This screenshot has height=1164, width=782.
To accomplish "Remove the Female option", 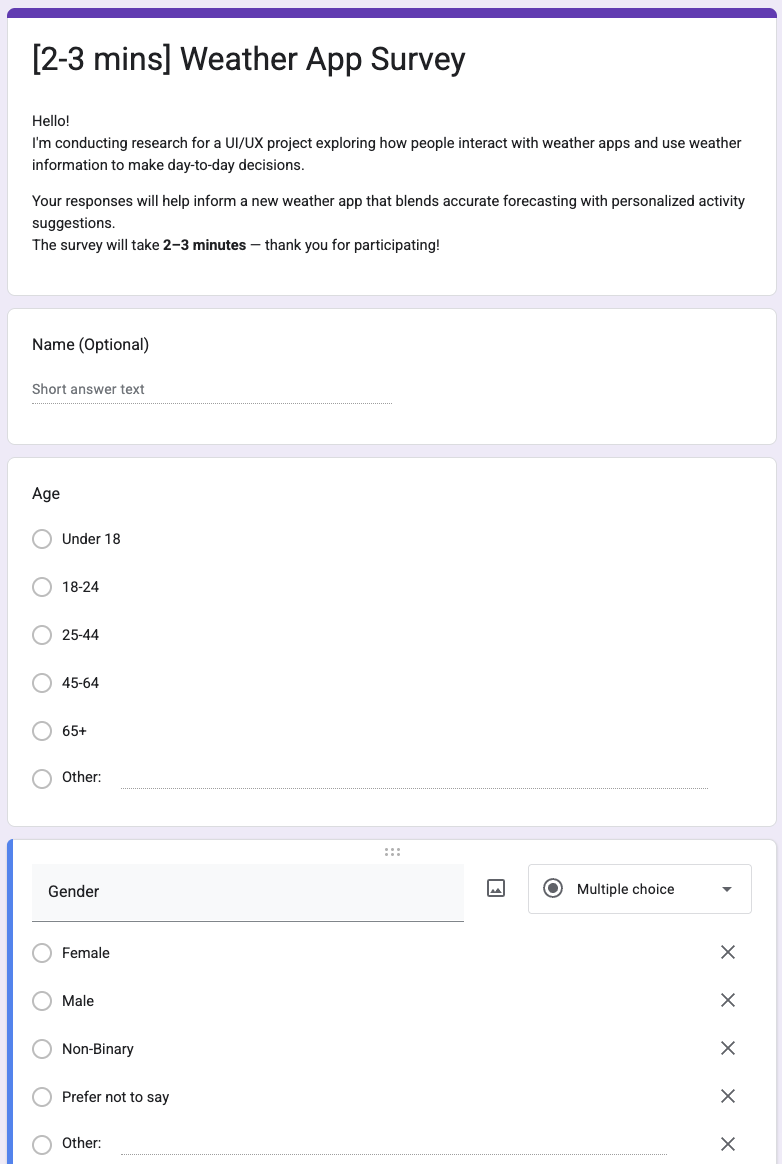I will pyautogui.click(x=728, y=952).
